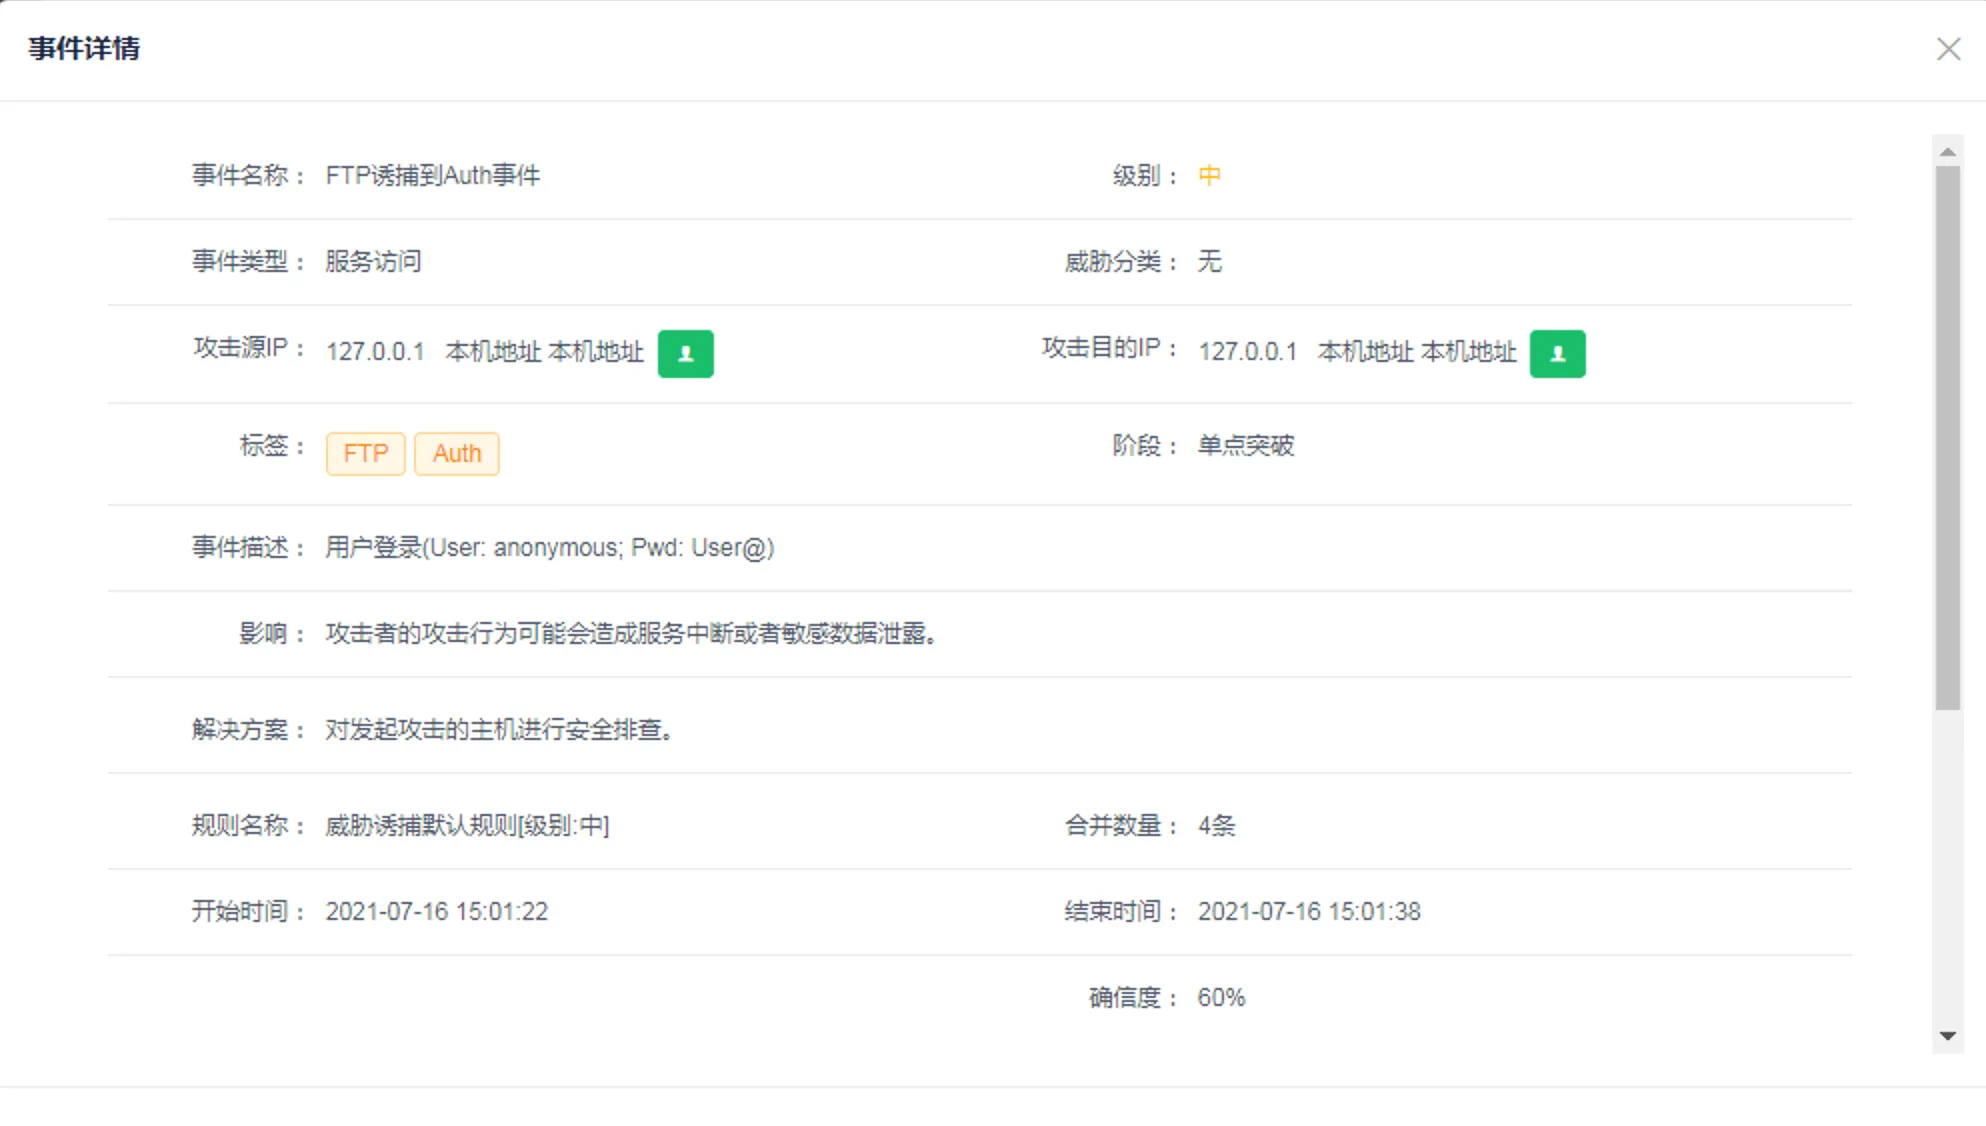This screenshot has height=1126, width=1986.
Task: Click the impact text 攻击者的攻击行为
Action: 630,634
